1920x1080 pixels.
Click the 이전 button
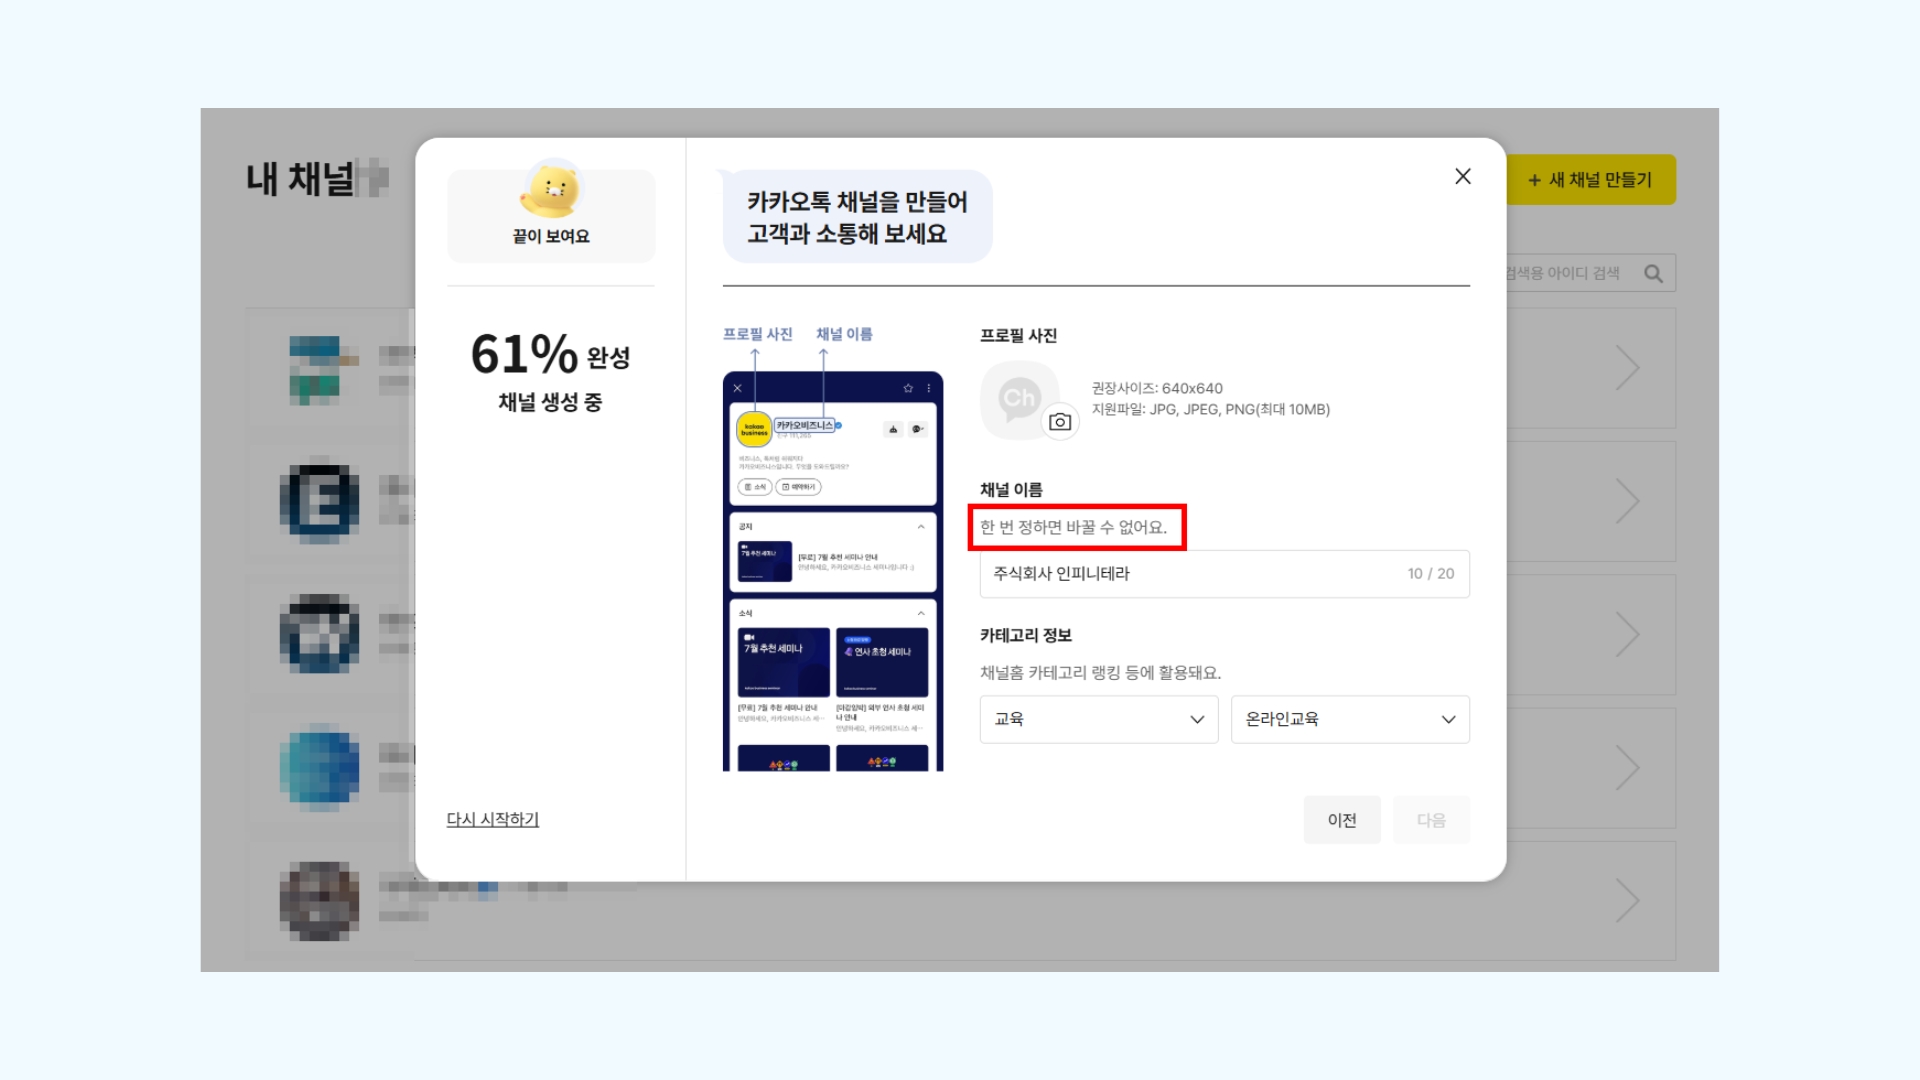(x=1341, y=820)
